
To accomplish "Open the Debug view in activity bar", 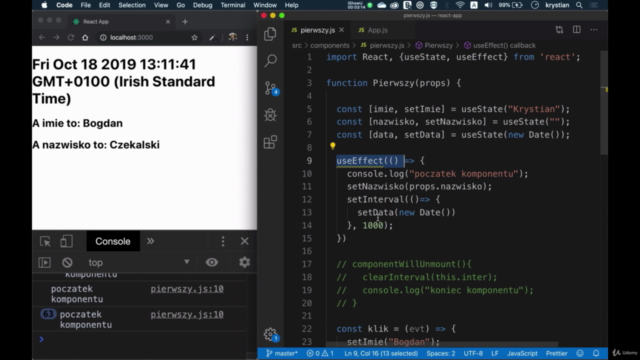I will [270, 115].
